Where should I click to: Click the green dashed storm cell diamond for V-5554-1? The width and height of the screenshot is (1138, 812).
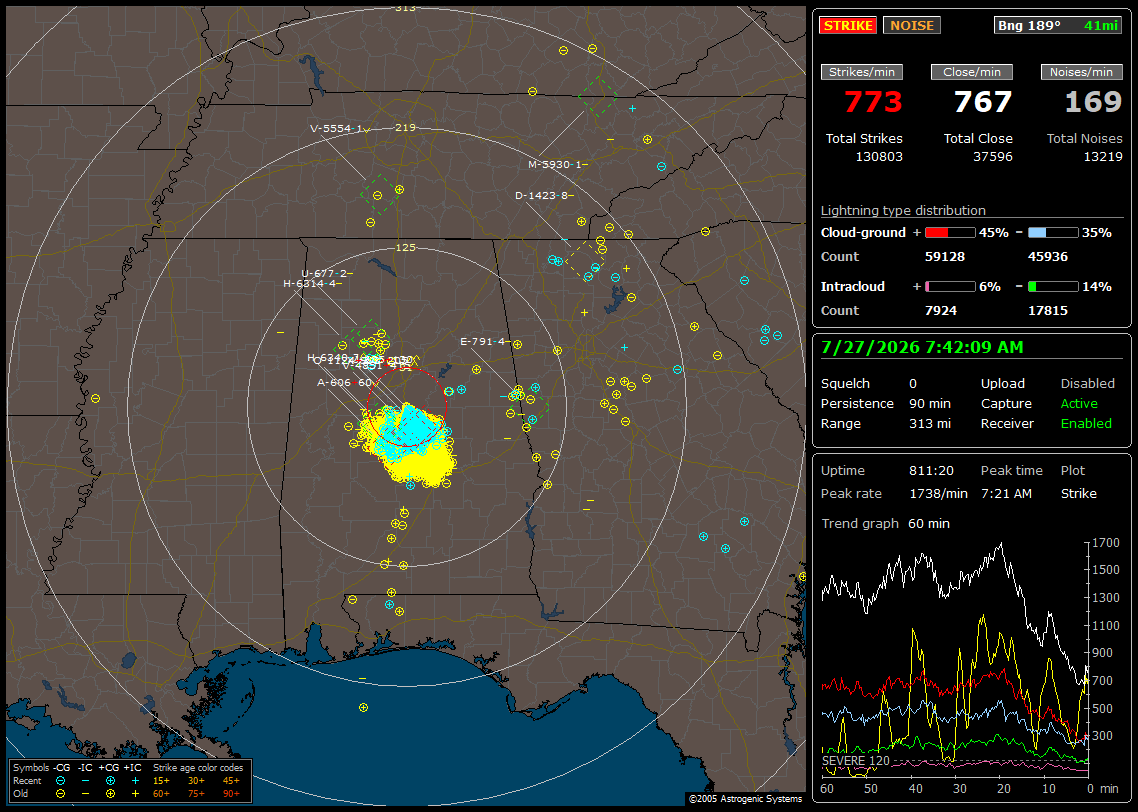pyautogui.click(x=380, y=195)
